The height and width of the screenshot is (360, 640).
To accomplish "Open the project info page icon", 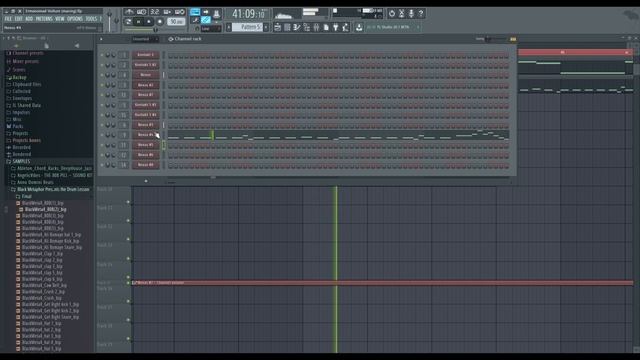I will (x=326, y=27).
